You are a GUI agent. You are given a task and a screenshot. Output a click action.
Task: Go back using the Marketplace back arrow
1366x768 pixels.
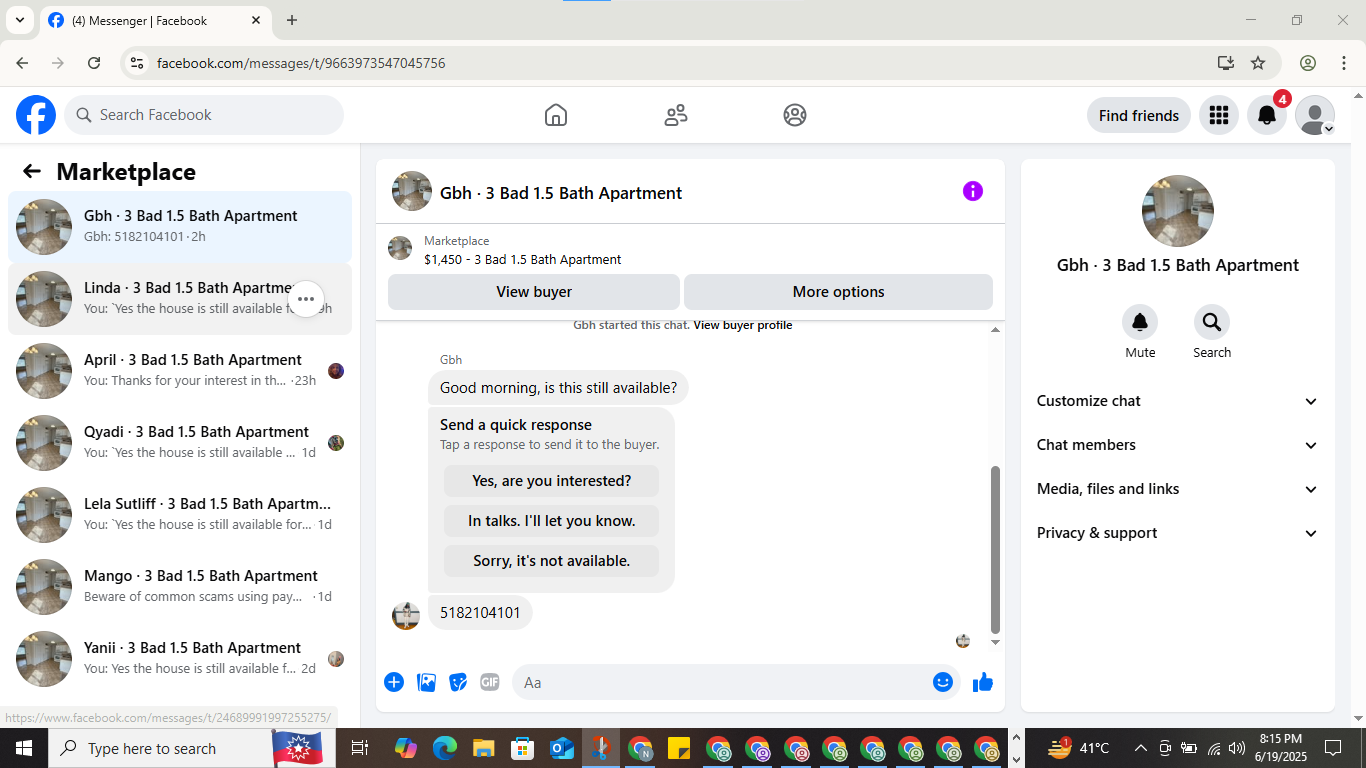tap(32, 171)
